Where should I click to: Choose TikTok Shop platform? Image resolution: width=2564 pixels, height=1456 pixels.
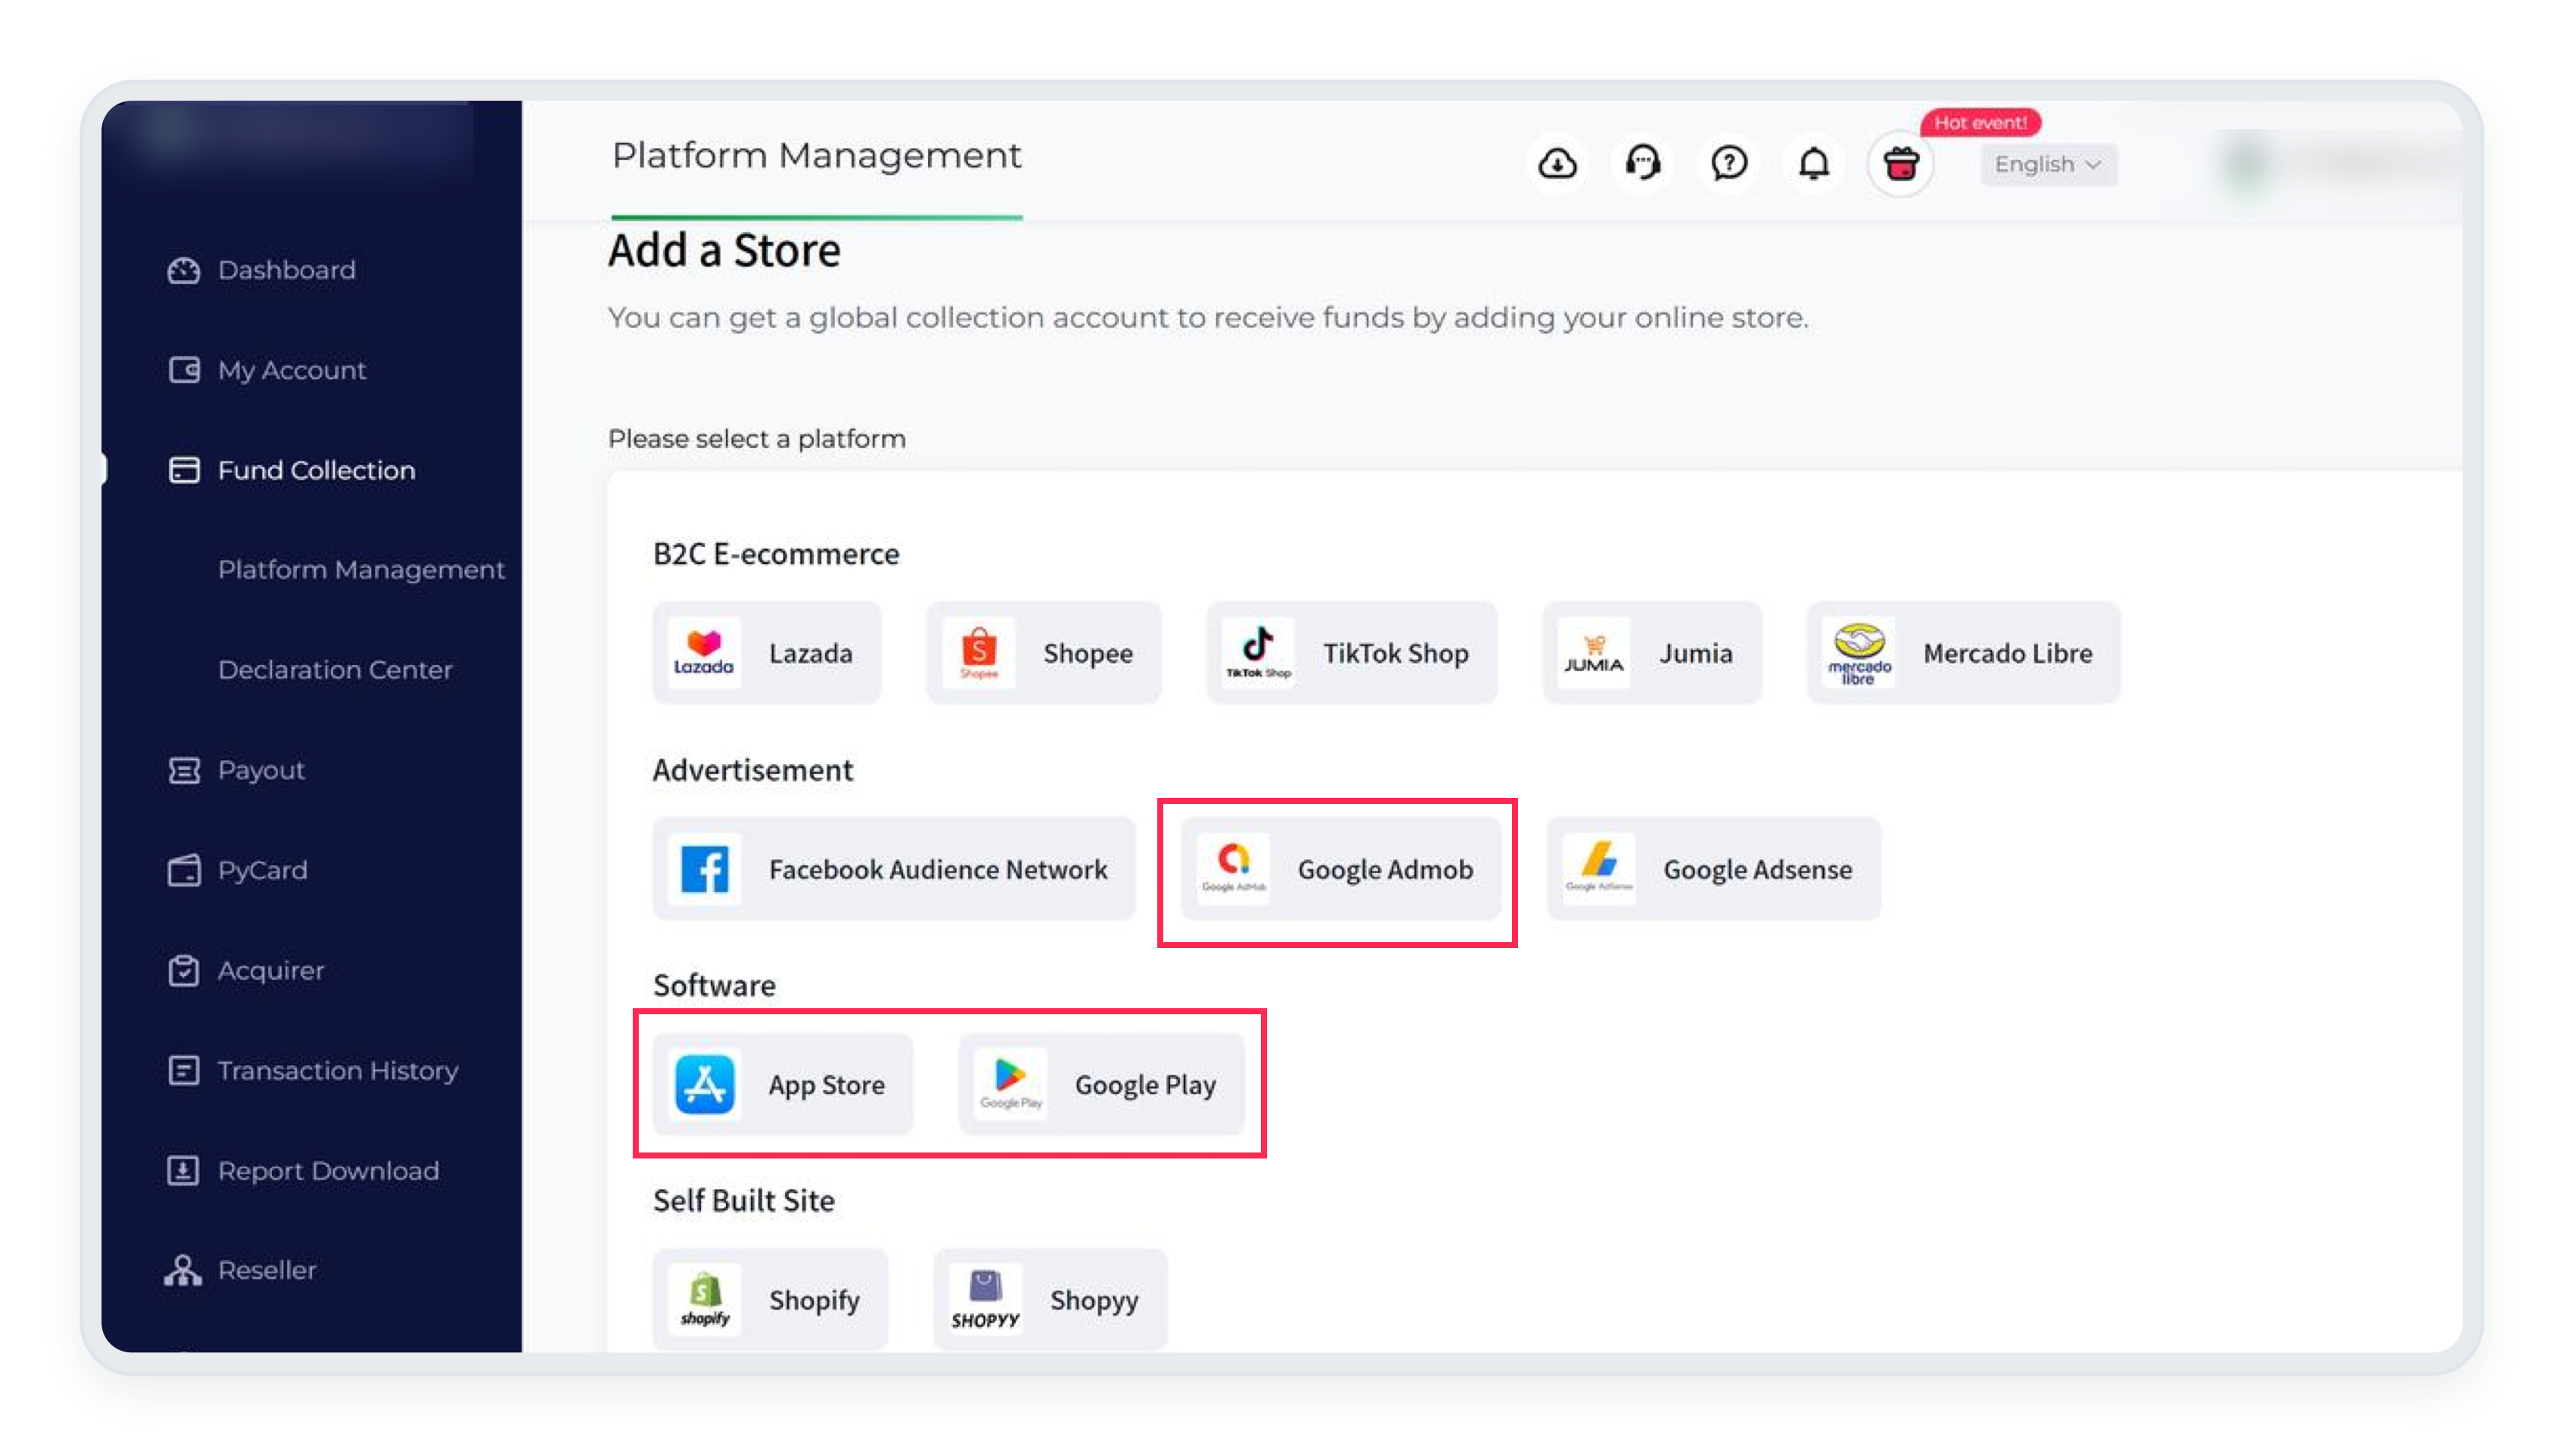pos(1352,653)
